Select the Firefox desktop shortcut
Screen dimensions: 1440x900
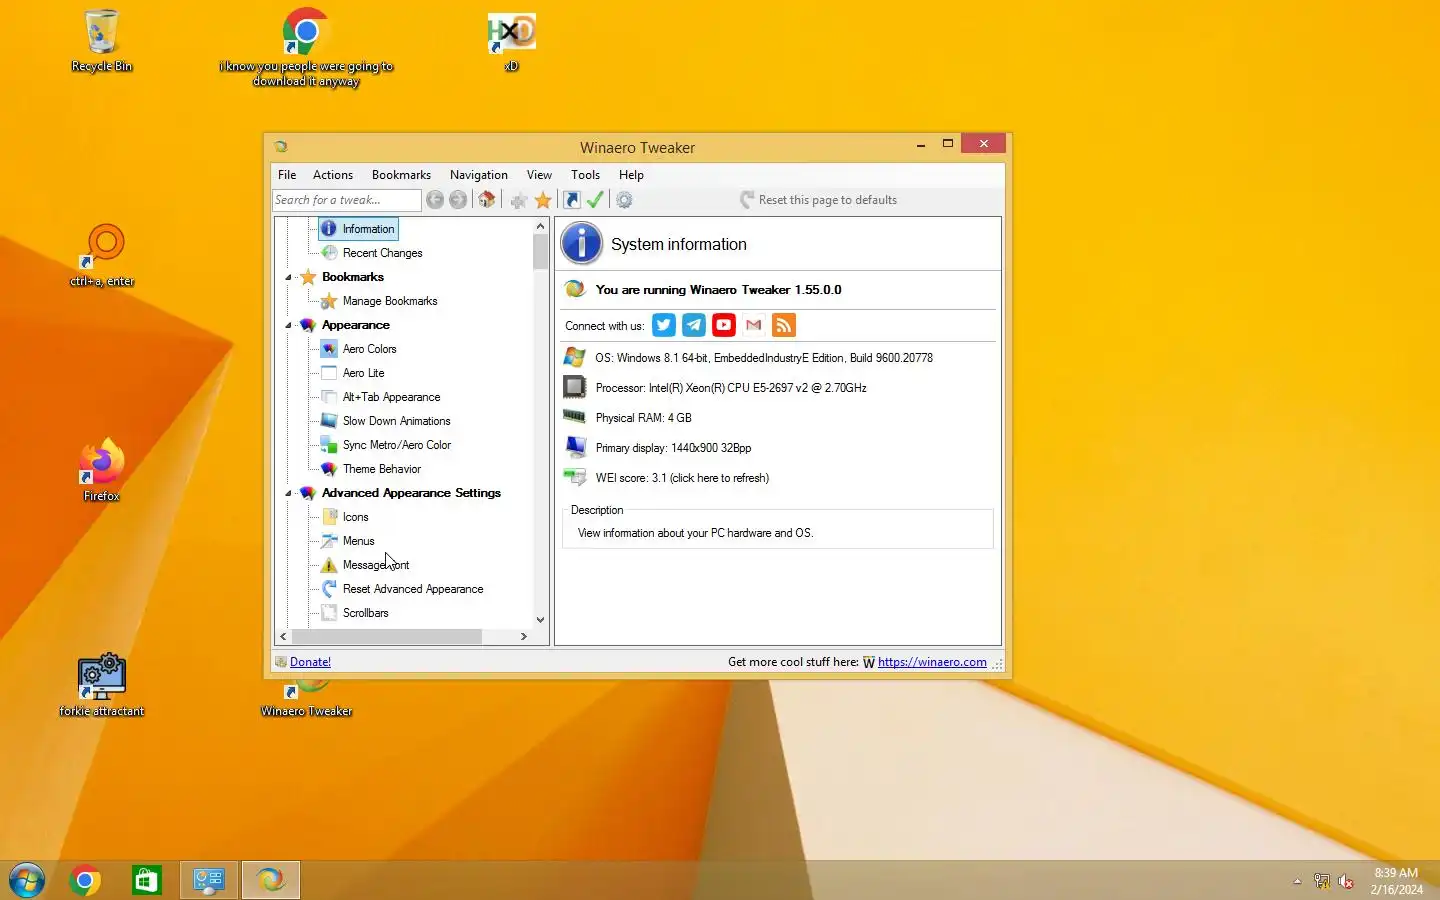(x=101, y=470)
